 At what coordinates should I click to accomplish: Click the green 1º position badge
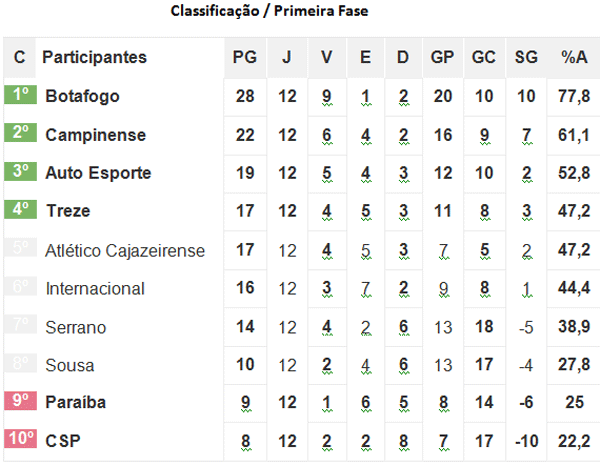[x=20, y=96]
